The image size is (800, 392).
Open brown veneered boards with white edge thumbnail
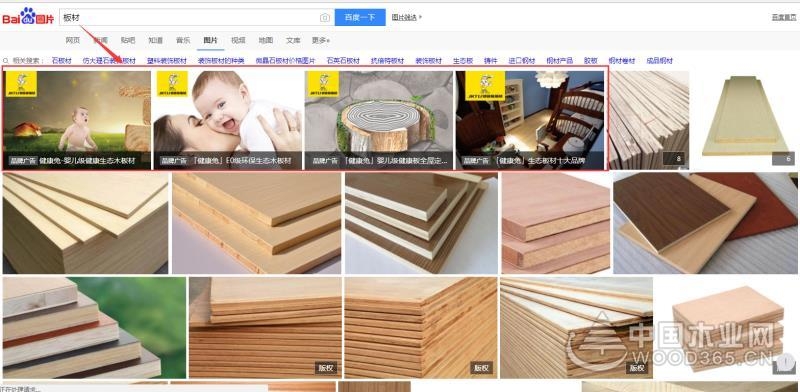coord(421,223)
